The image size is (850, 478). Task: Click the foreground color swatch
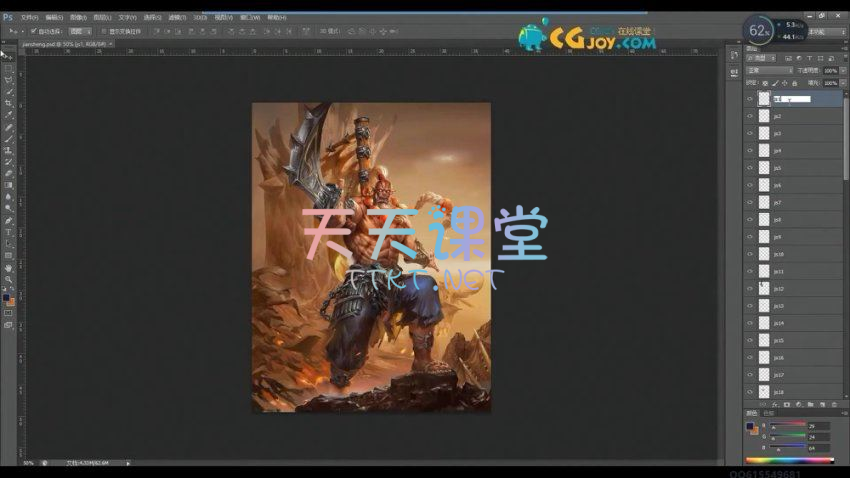click(x=6, y=297)
